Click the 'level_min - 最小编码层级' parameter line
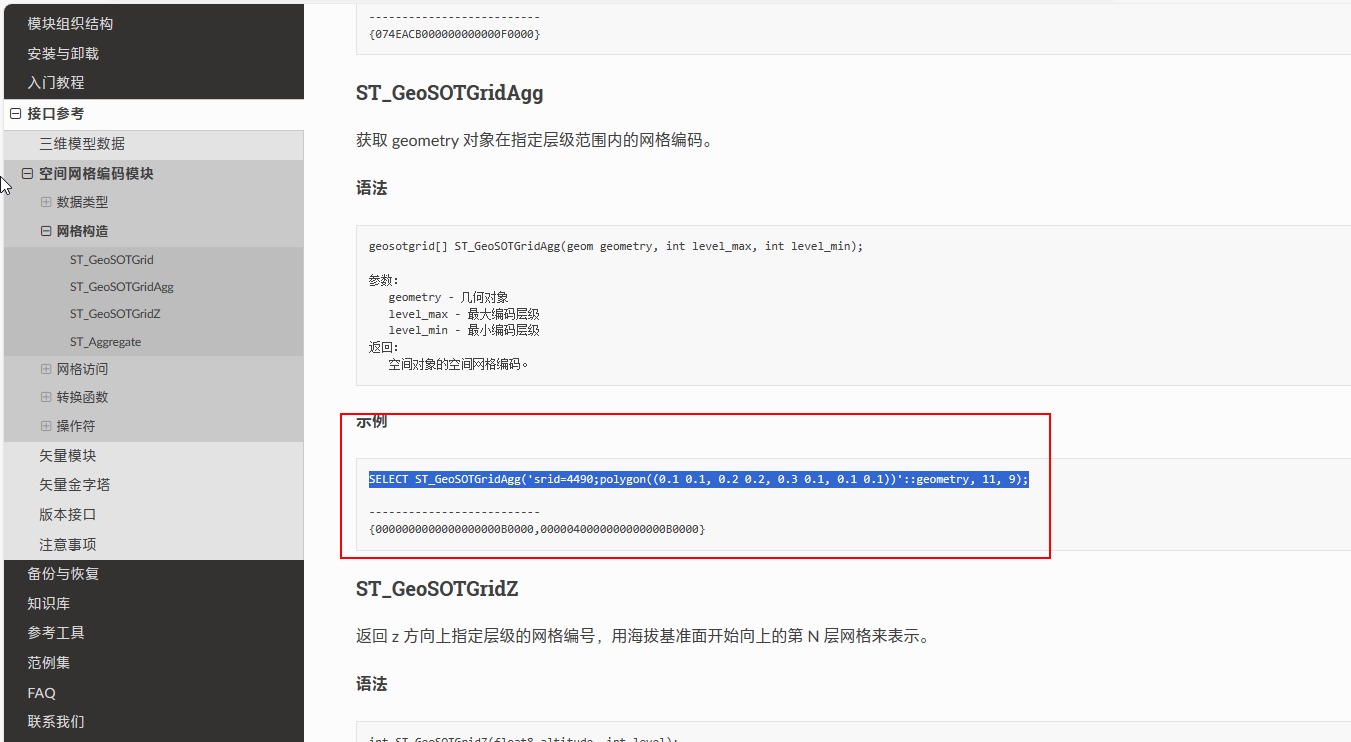1351x742 pixels. pyautogui.click(x=464, y=330)
